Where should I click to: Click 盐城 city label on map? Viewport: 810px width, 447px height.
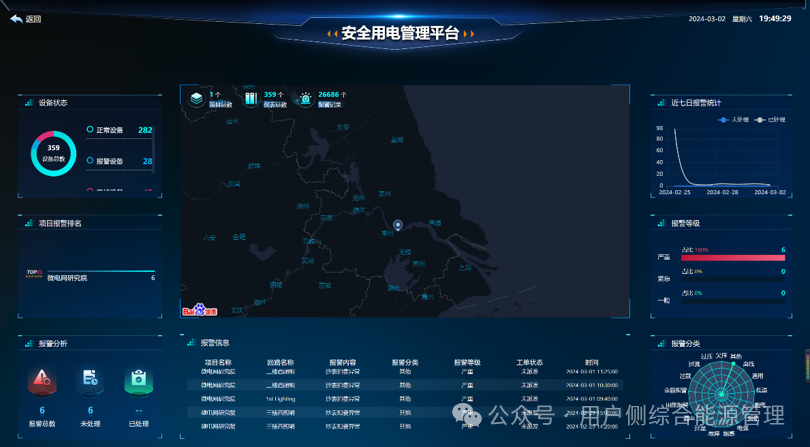(x=397, y=140)
